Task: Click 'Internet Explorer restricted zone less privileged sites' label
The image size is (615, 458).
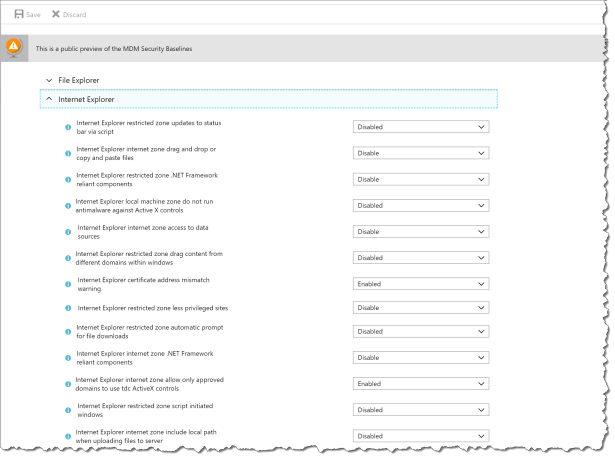Action: 153,308
